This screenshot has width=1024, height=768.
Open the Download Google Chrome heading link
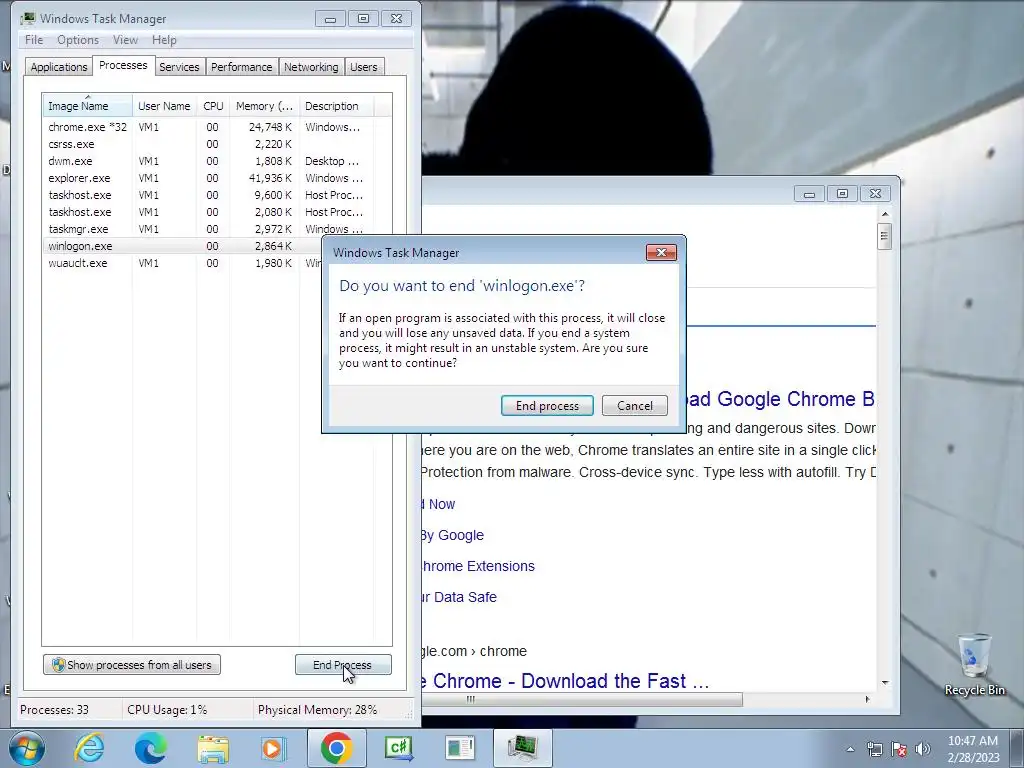point(780,399)
